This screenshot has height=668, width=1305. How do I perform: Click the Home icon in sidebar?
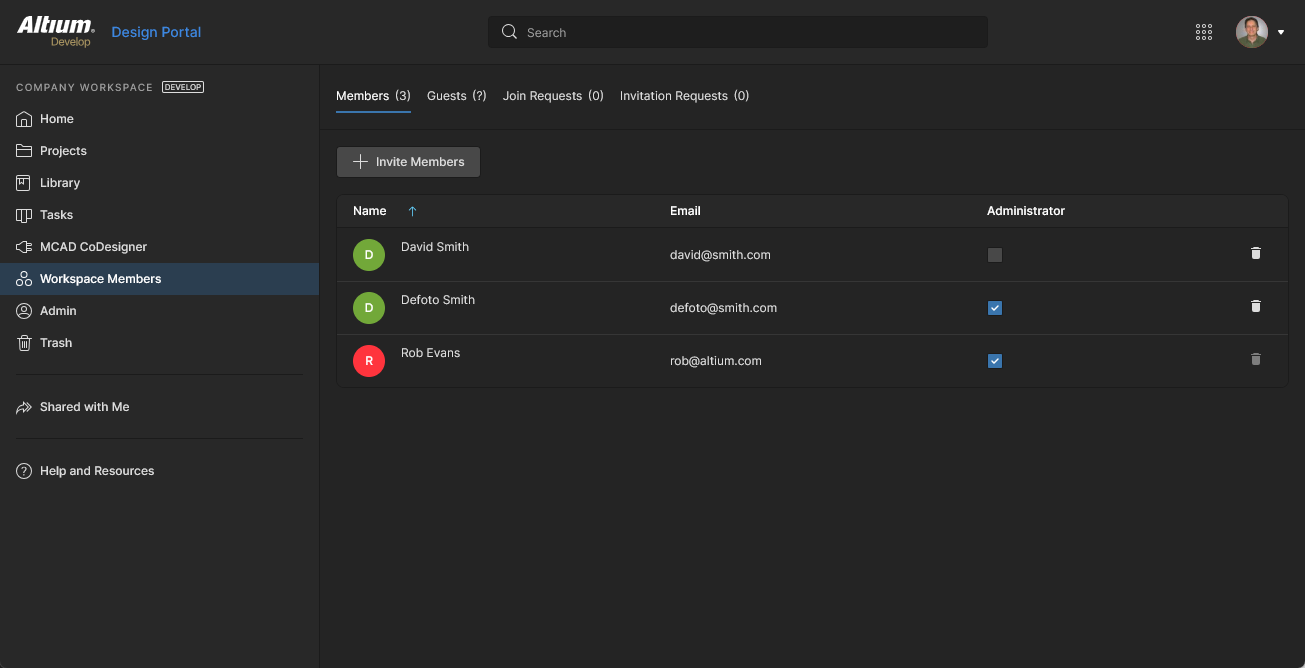[x=24, y=119]
